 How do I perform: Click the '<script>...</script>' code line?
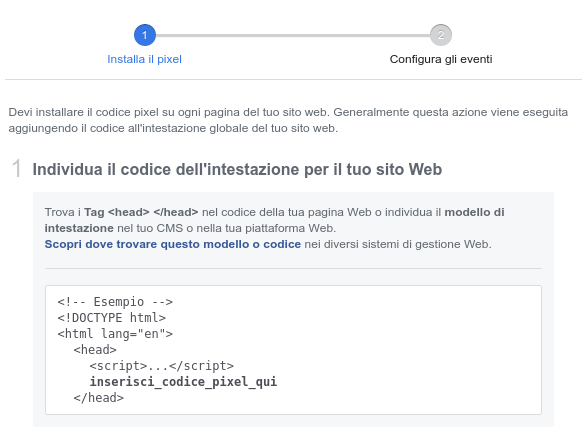(x=162, y=366)
